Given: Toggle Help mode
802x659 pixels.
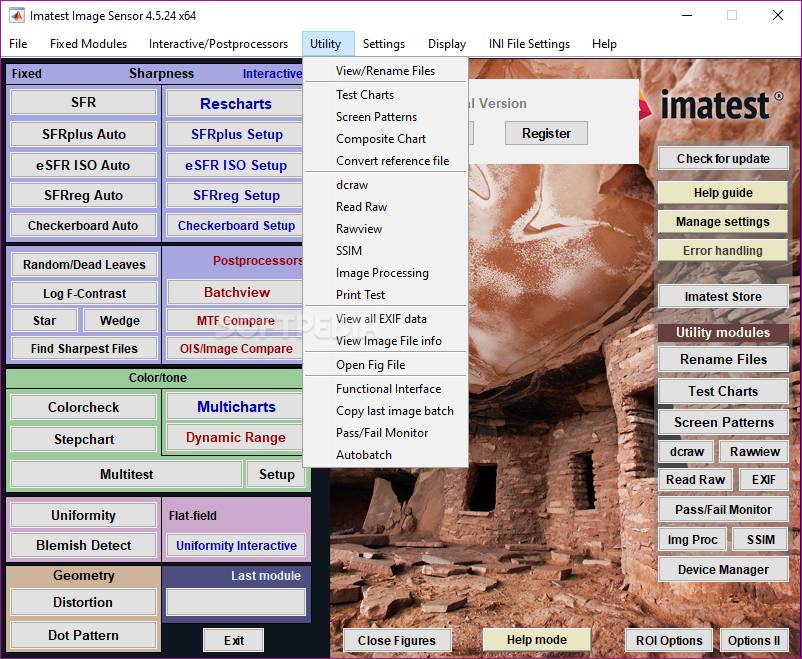Looking at the screenshot, I should (x=537, y=640).
